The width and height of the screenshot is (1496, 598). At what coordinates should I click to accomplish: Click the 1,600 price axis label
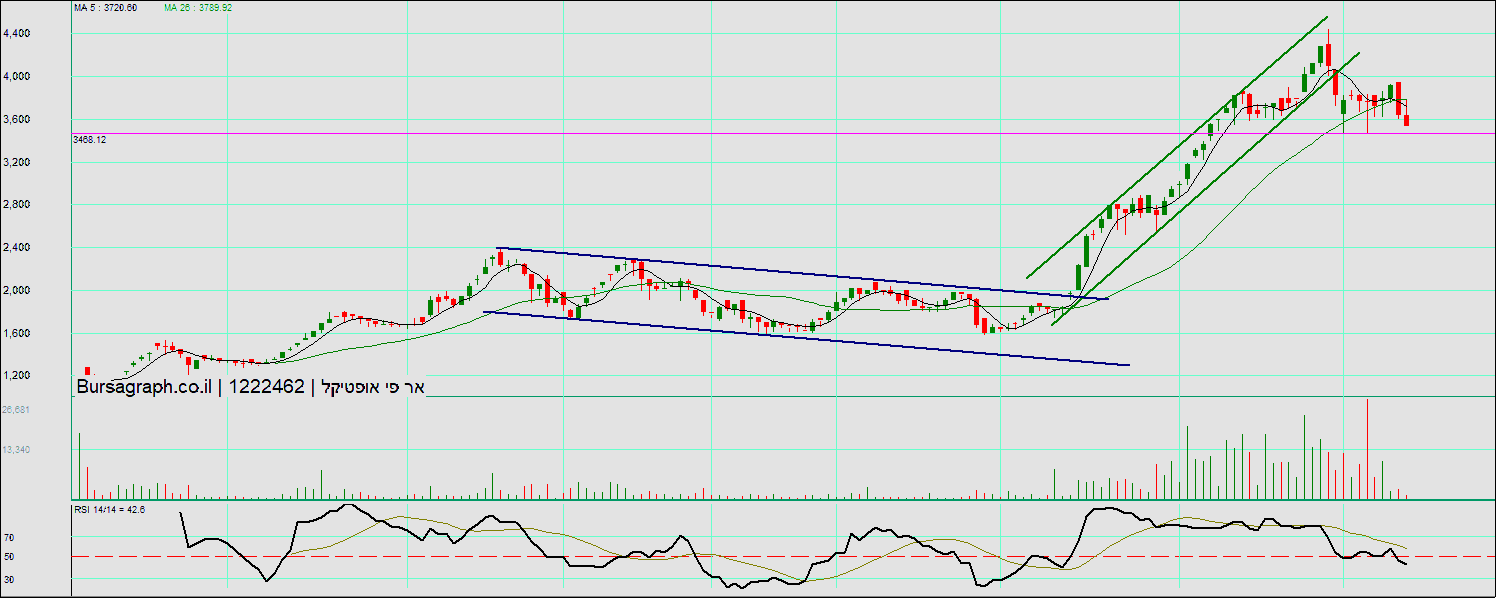[x=17, y=334]
